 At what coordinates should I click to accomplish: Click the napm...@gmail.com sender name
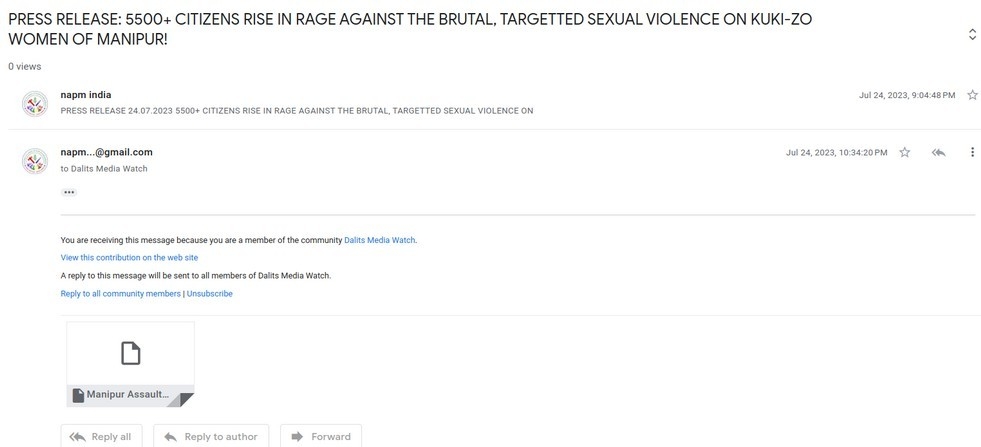[106, 152]
